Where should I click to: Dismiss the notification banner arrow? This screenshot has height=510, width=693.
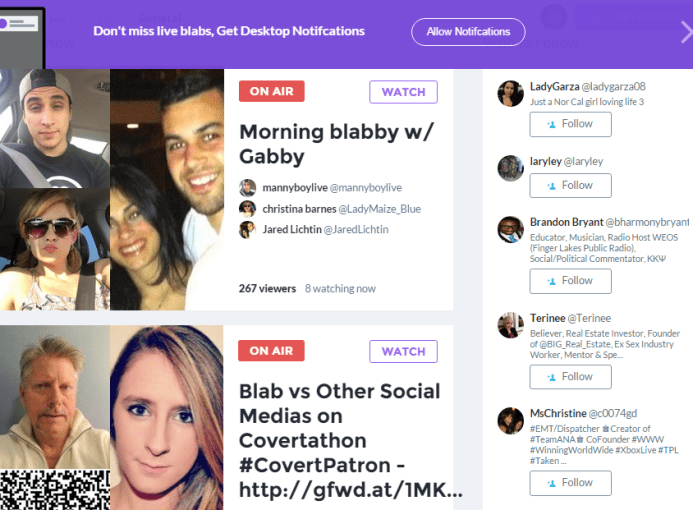tap(686, 32)
